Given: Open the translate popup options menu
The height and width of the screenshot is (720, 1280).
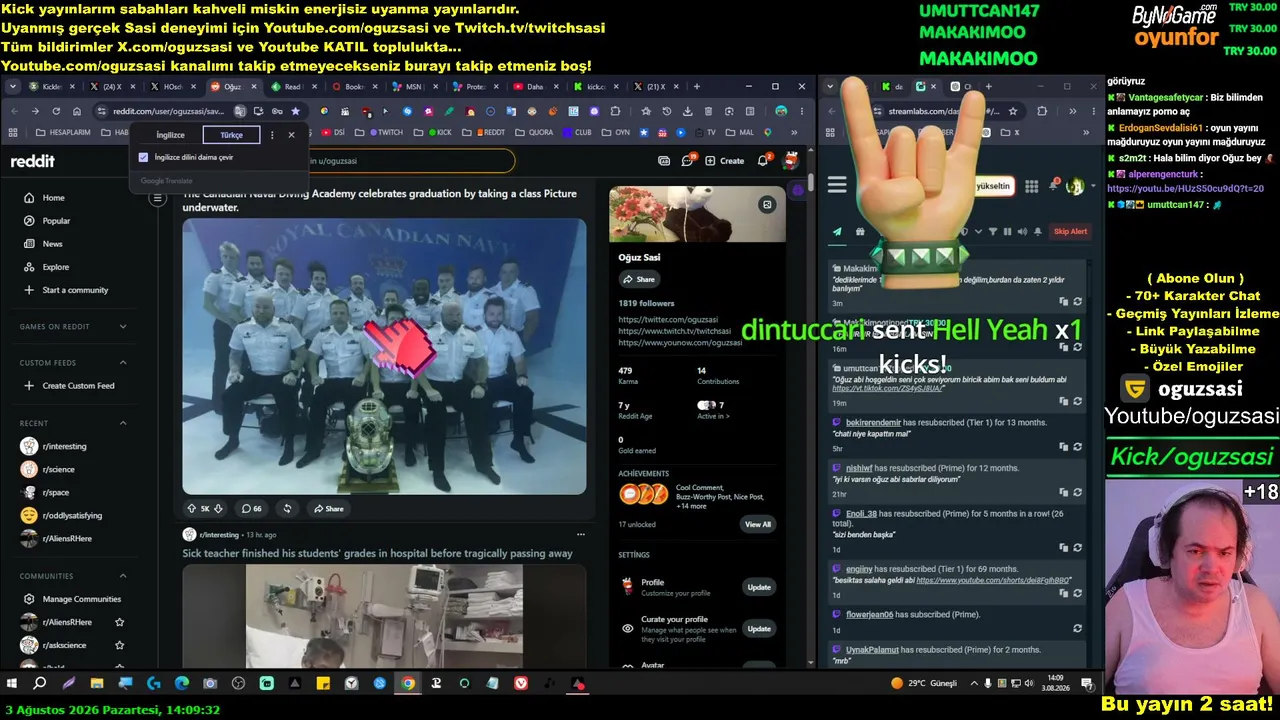Looking at the screenshot, I should tap(272, 135).
